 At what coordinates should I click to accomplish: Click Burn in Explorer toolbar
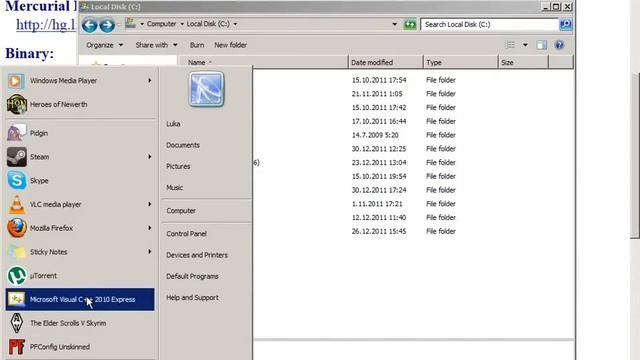(197, 45)
